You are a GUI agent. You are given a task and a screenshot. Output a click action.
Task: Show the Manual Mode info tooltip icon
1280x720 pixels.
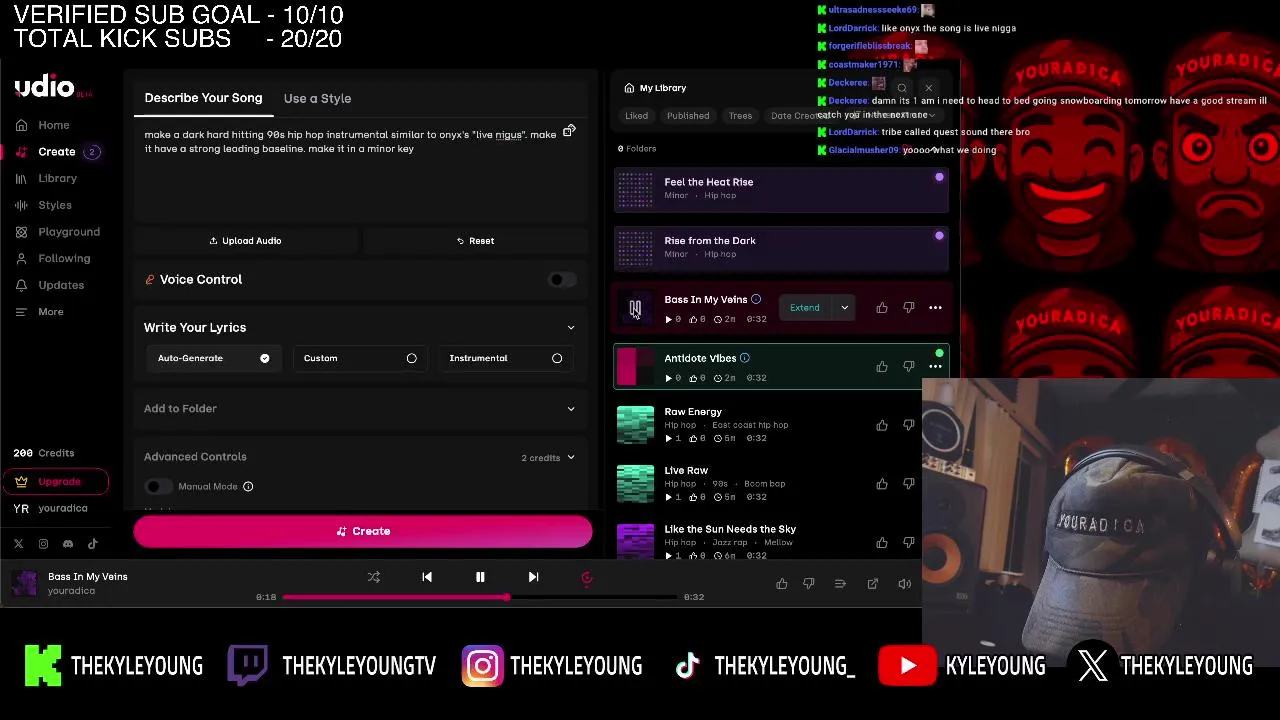tap(248, 487)
